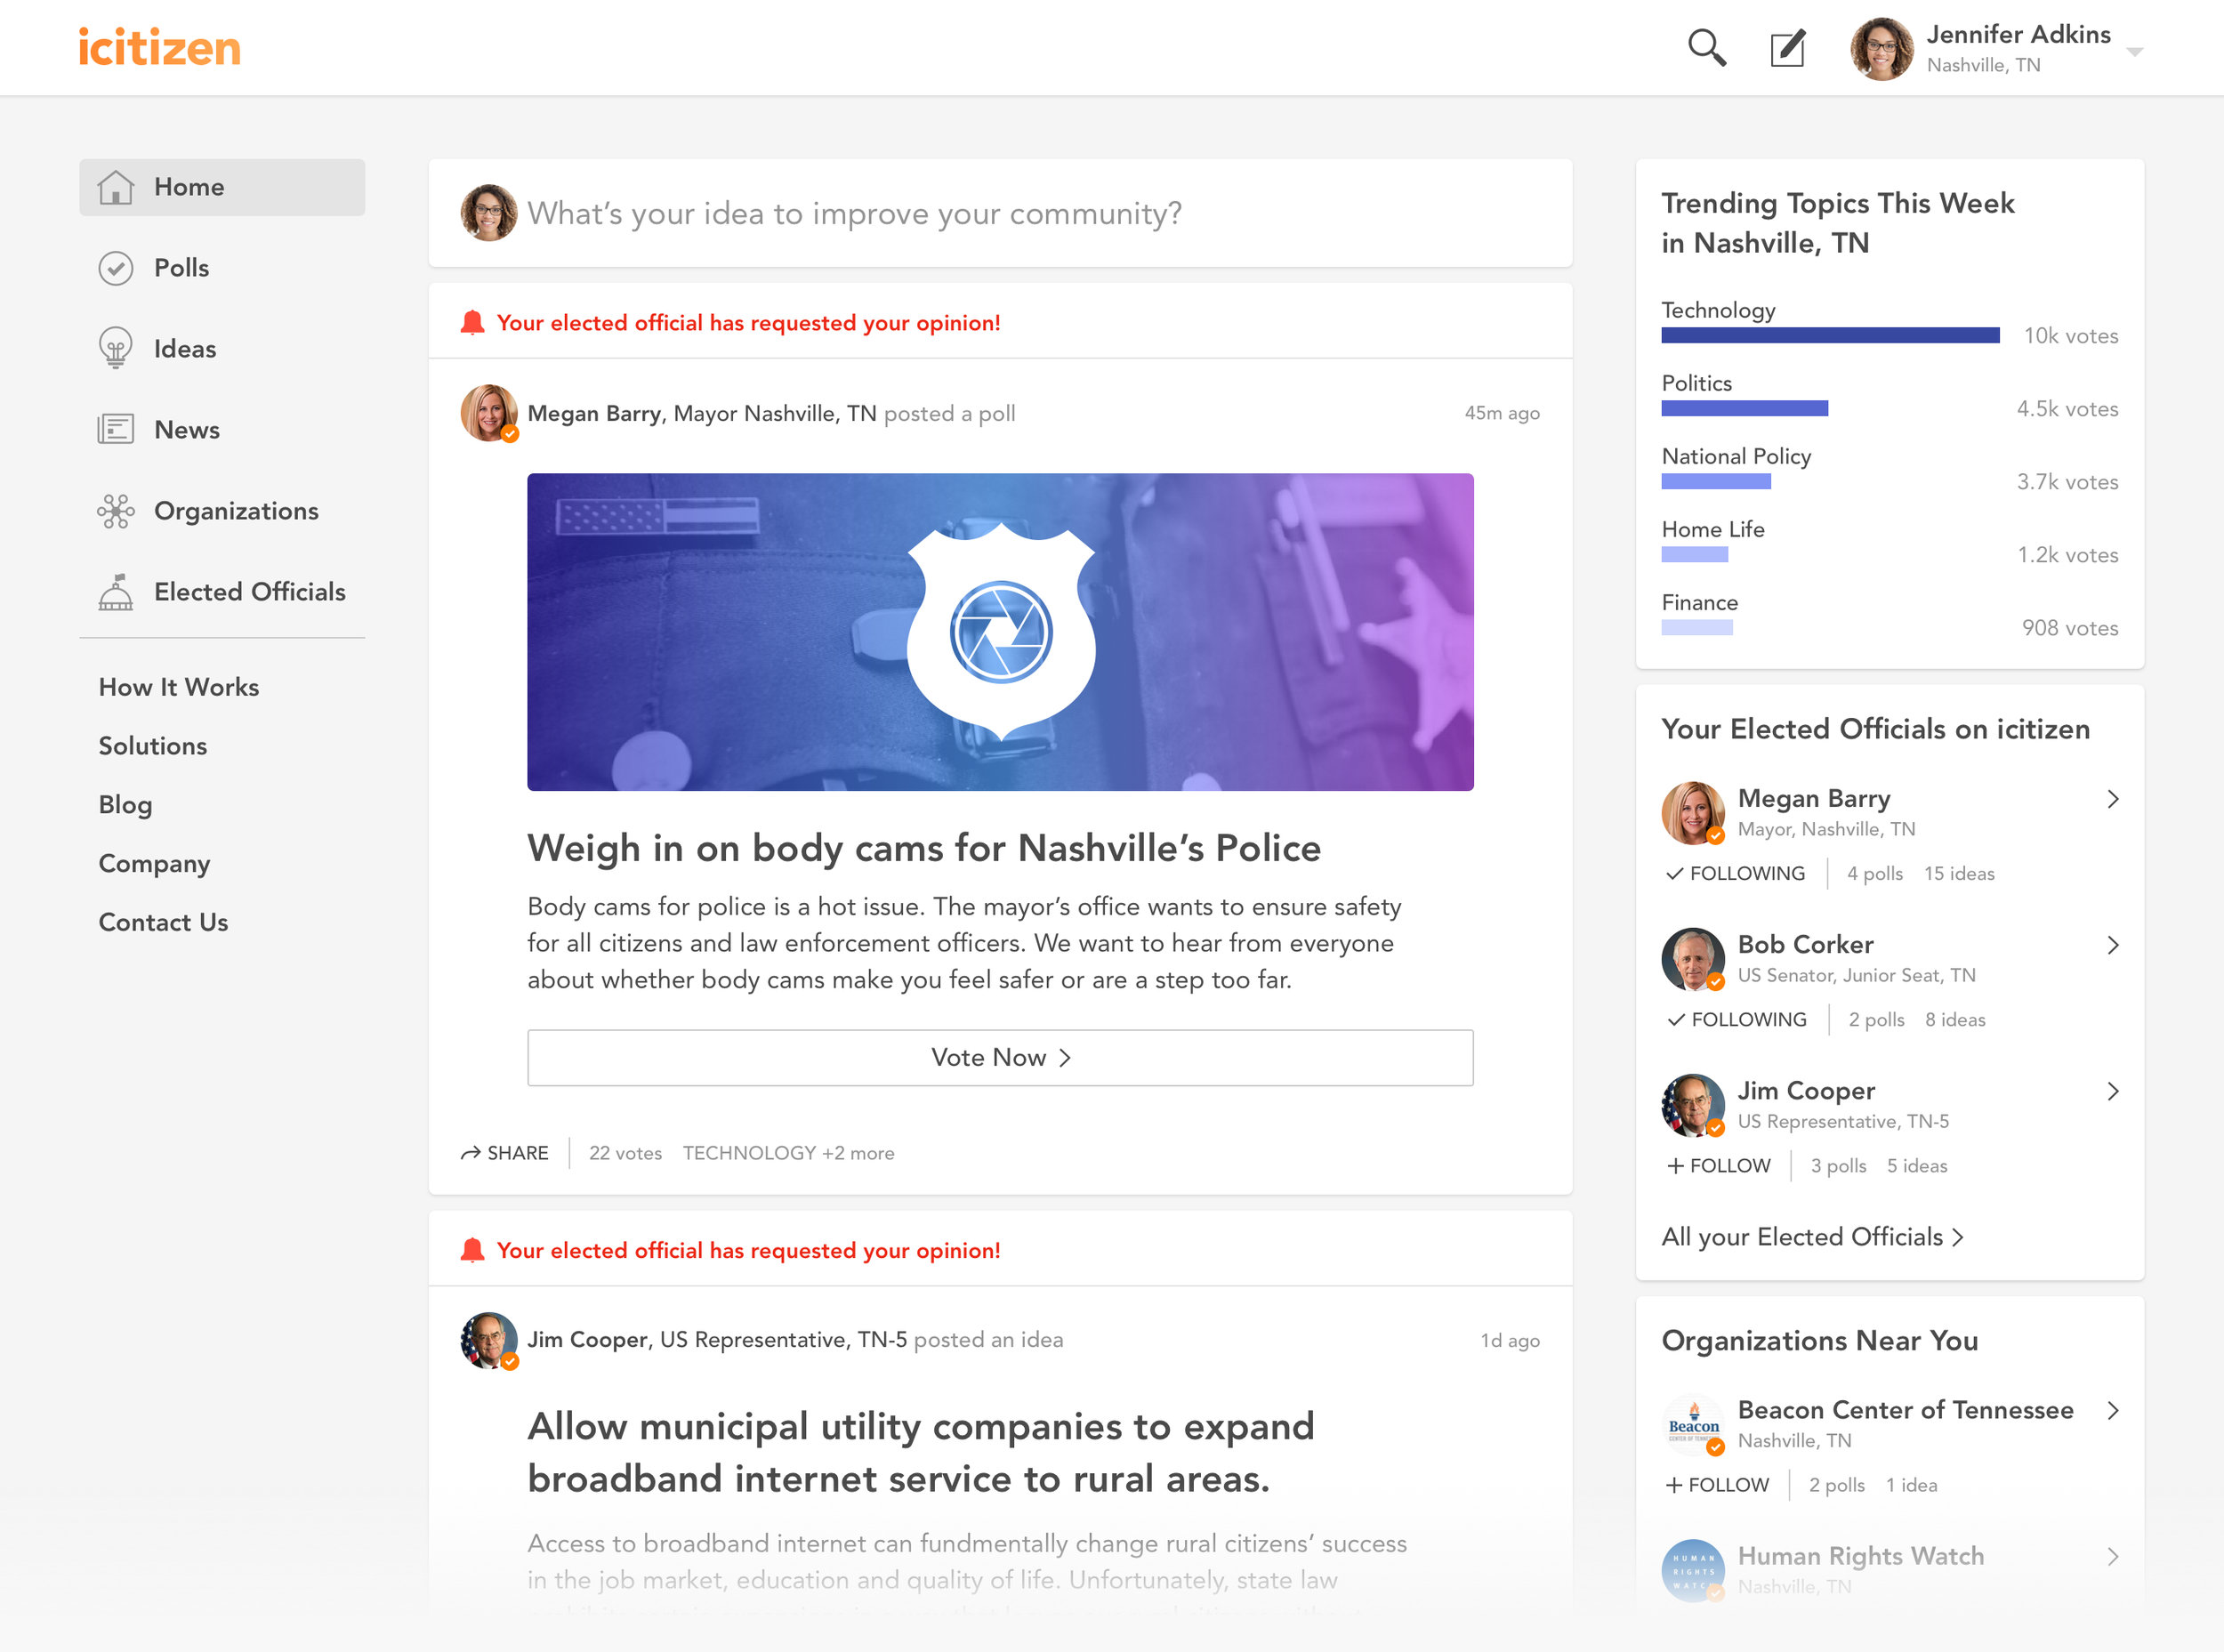Click the Vote Now button
Viewport: 2224px width, 1652px height.
(x=1000, y=1058)
